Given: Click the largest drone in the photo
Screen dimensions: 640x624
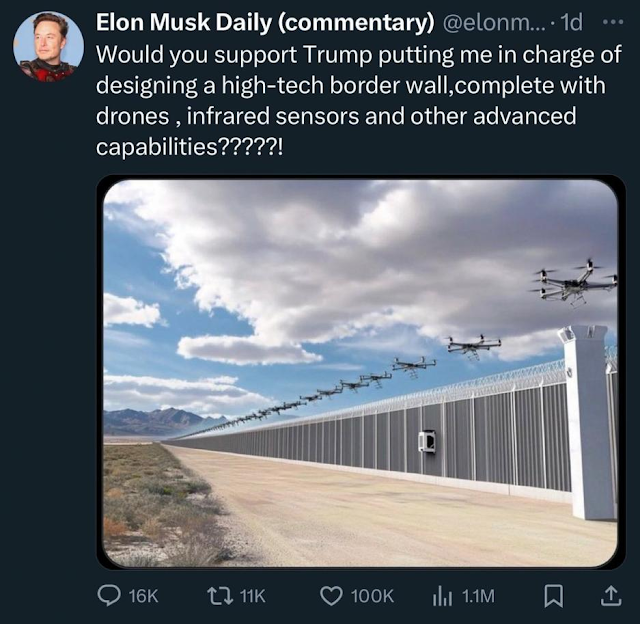Looking at the screenshot, I should click(575, 283).
